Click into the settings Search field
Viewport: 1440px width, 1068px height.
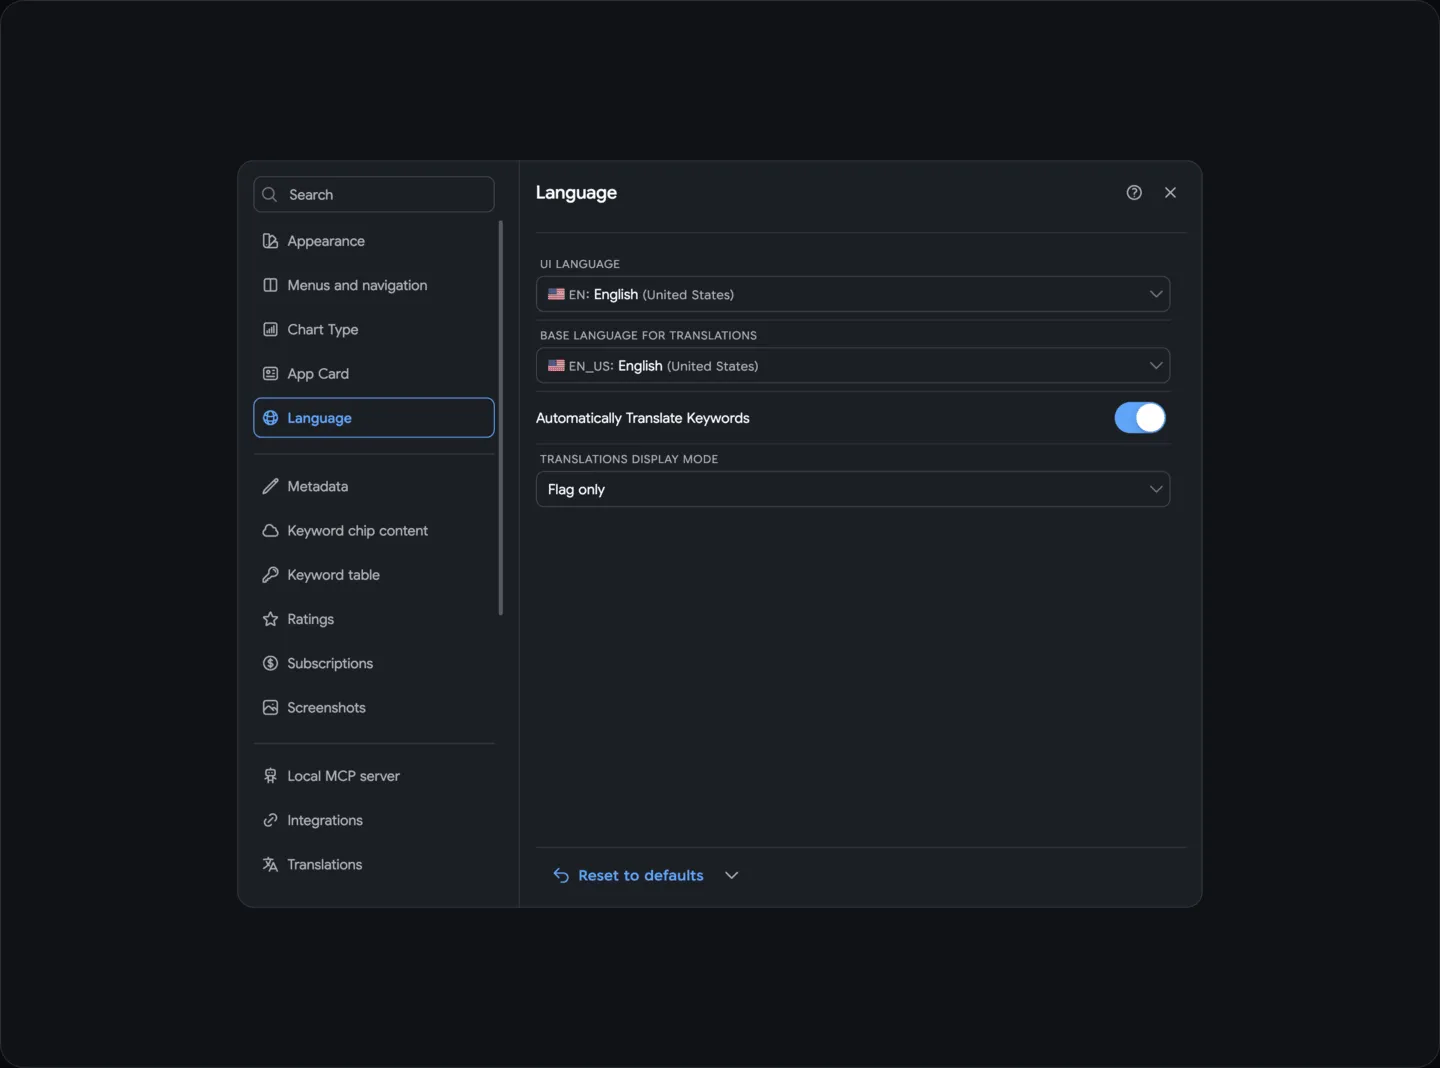374,195
